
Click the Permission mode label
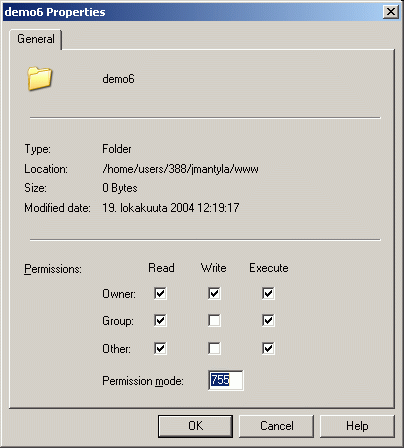pos(143,381)
